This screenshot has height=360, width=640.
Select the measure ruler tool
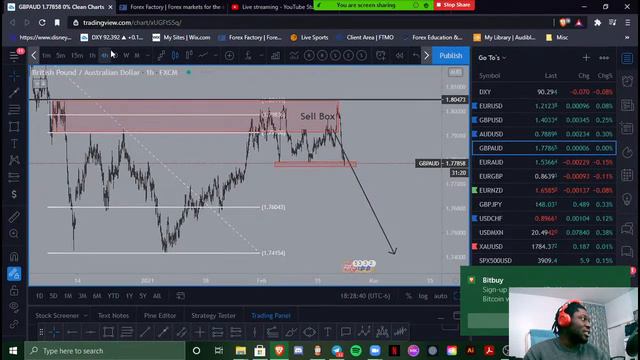click(x=14, y=217)
